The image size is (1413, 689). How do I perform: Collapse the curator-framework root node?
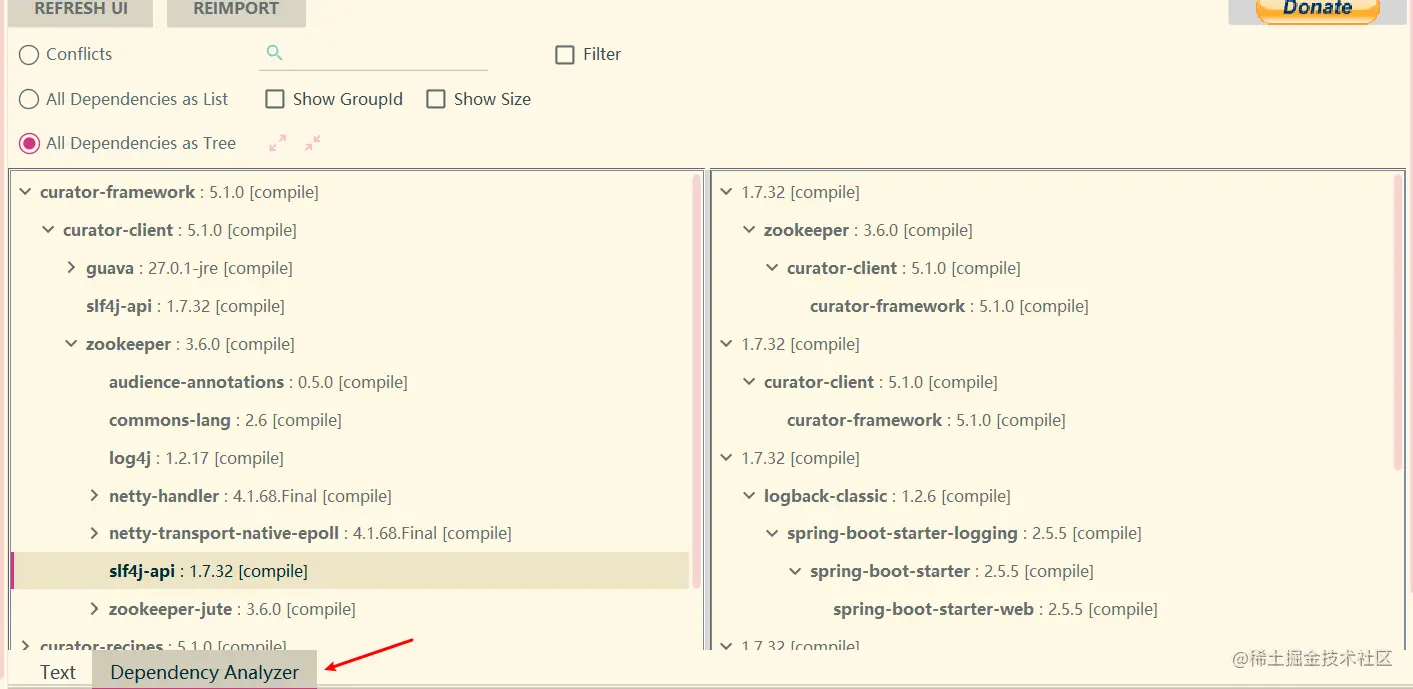(x=25, y=192)
